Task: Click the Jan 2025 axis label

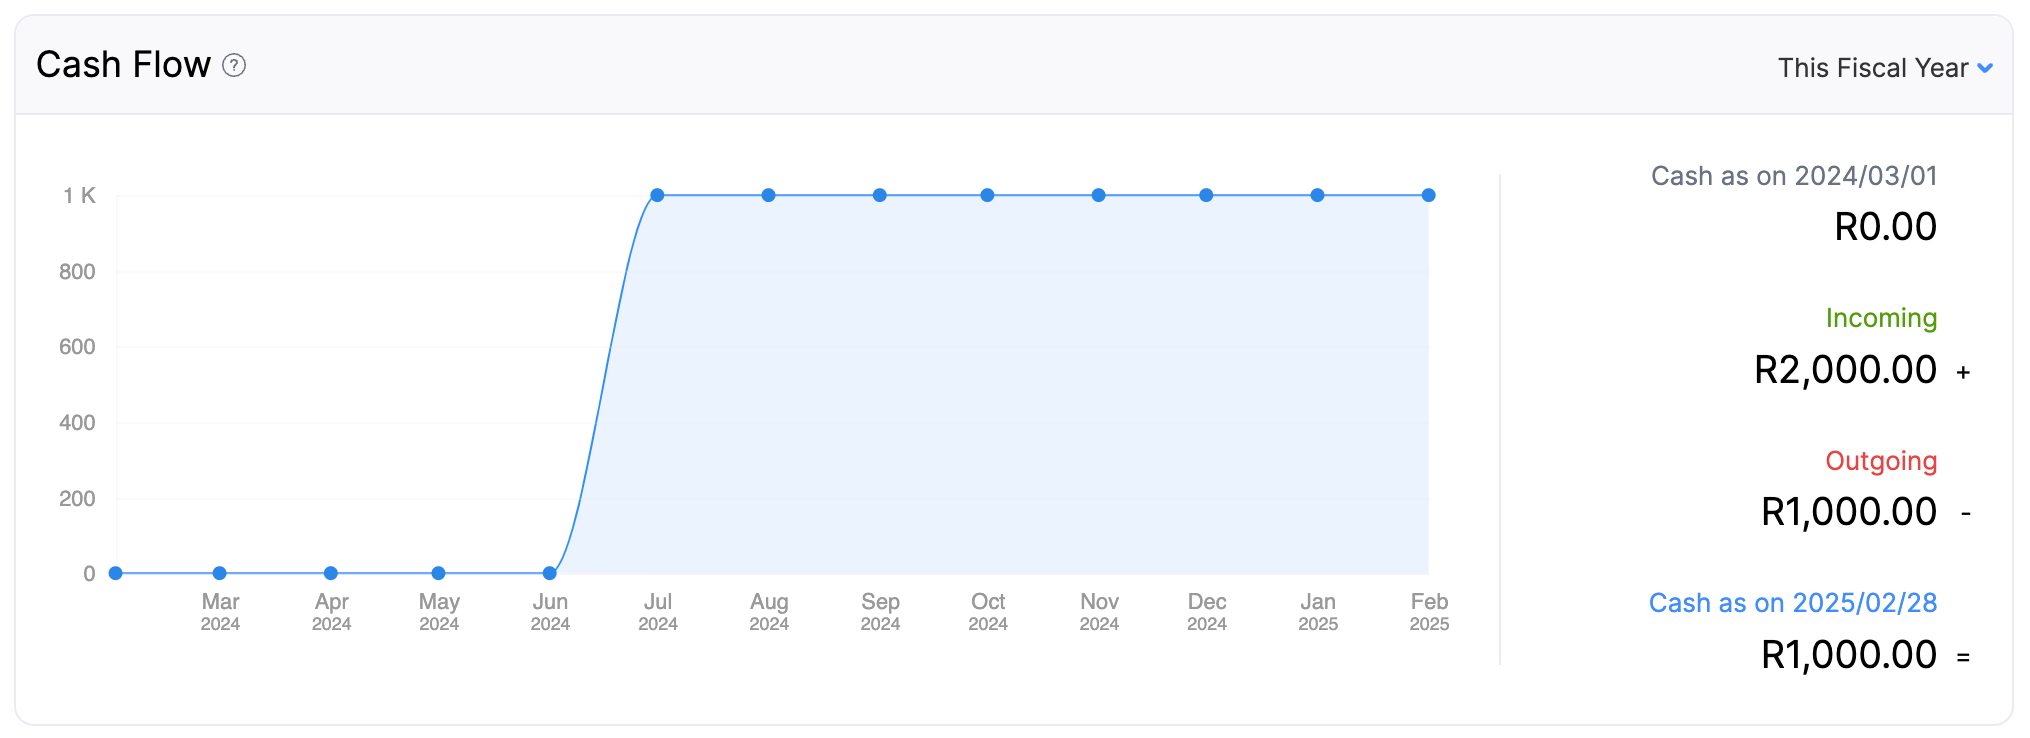Action: (x=1318, y=611)
